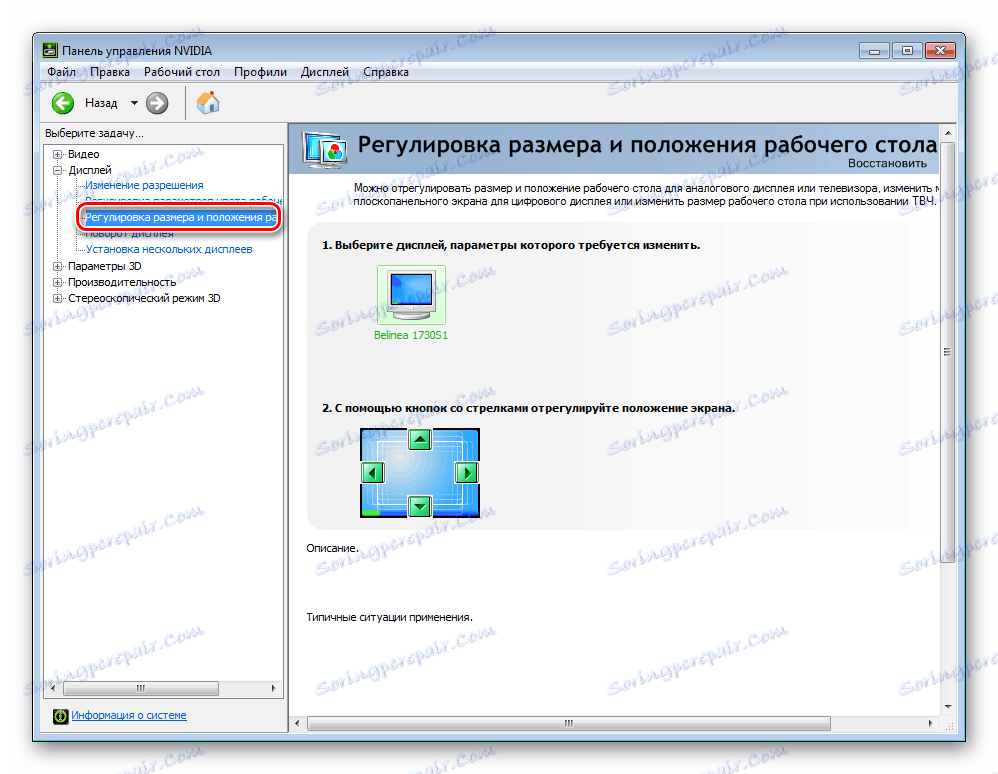
Task: Click Типичные ситуации применения text
Action: coord(390,617)
